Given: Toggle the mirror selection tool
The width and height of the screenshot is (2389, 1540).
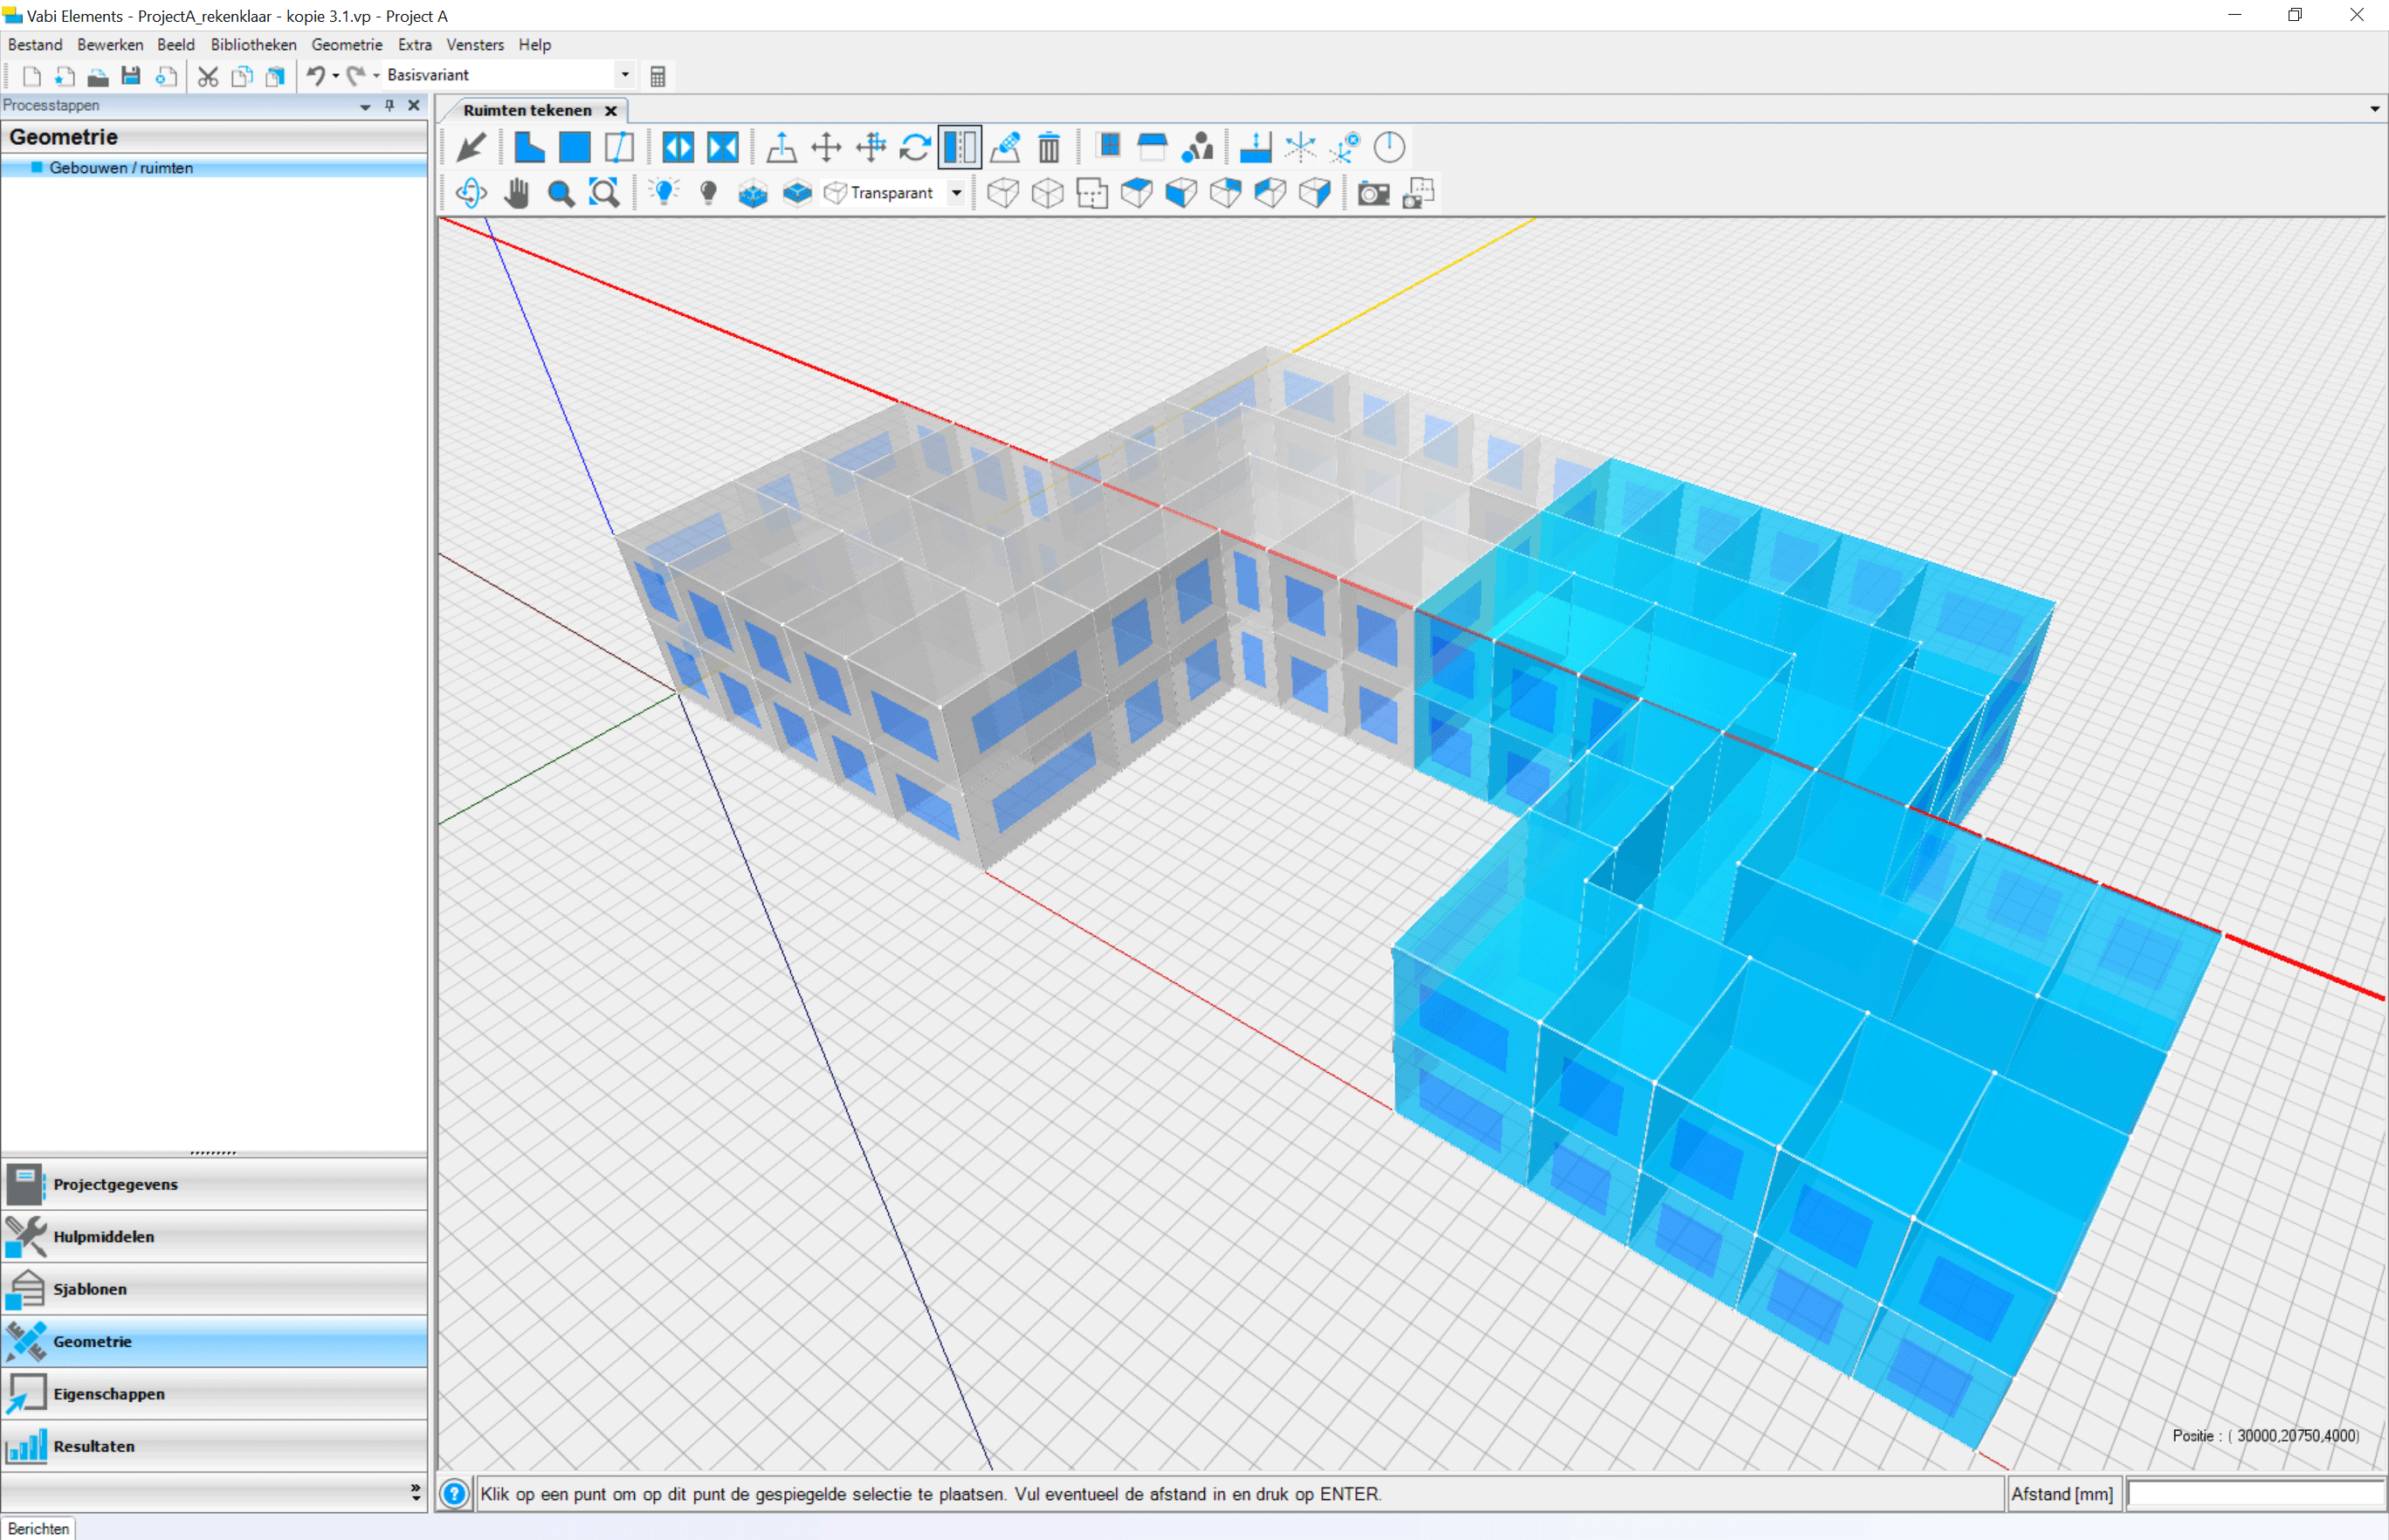Looking at the screenshot, I should tap(960, 148).
